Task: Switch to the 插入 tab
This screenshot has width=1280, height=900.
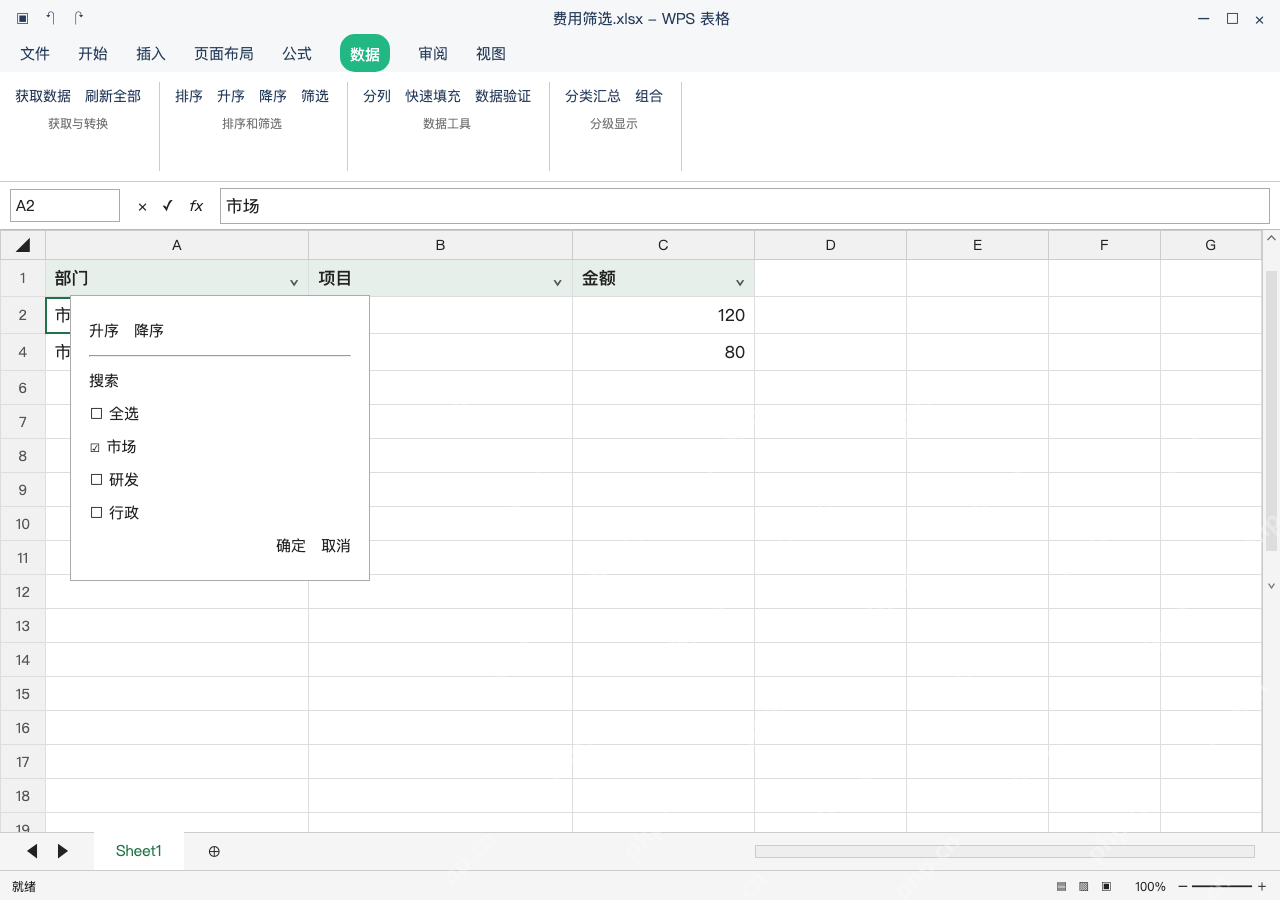Action: coord(151,54)
